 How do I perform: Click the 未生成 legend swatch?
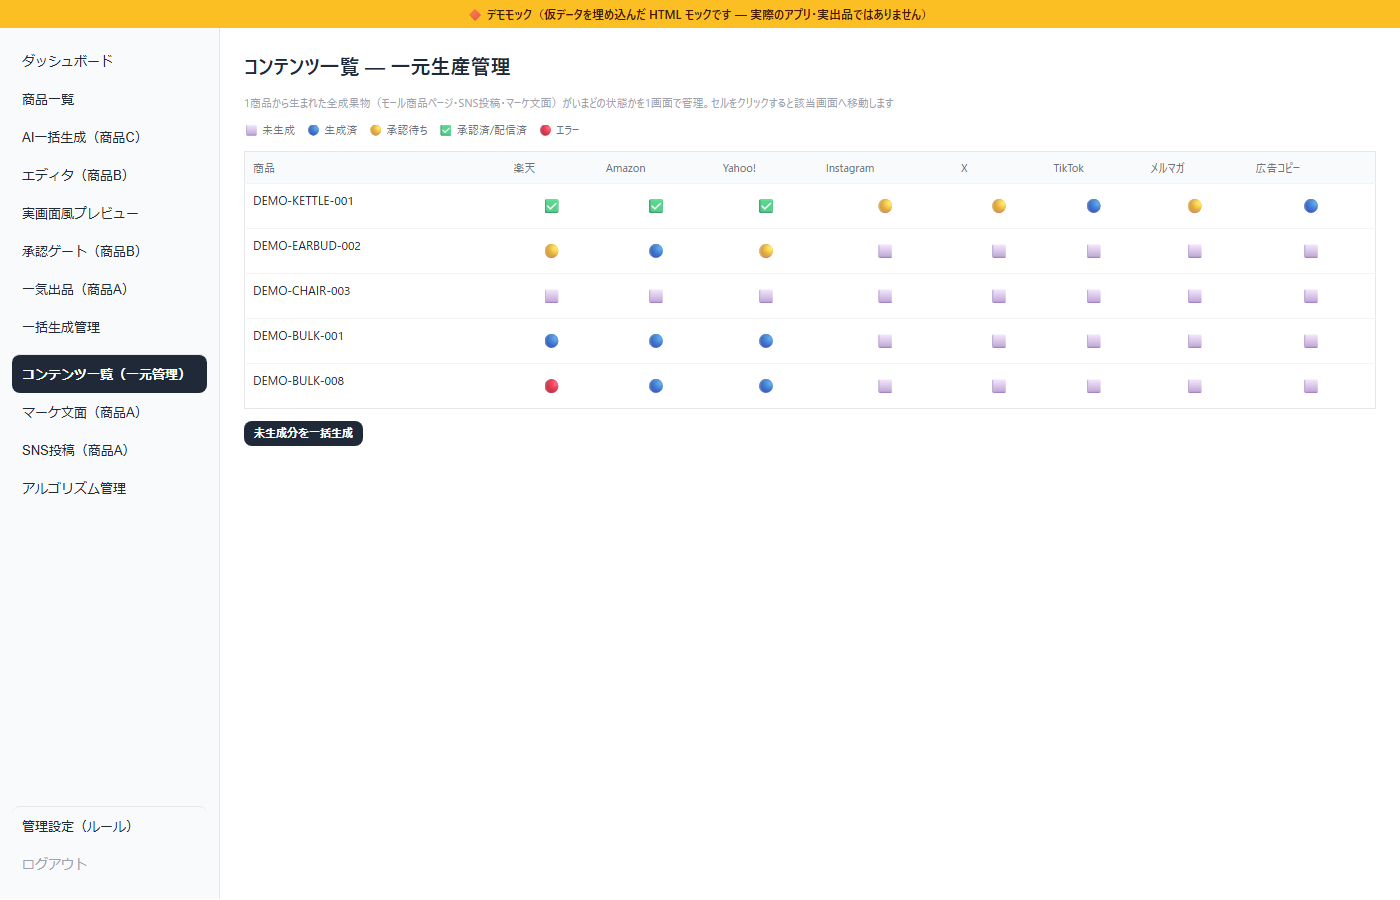tap(251, 130)
